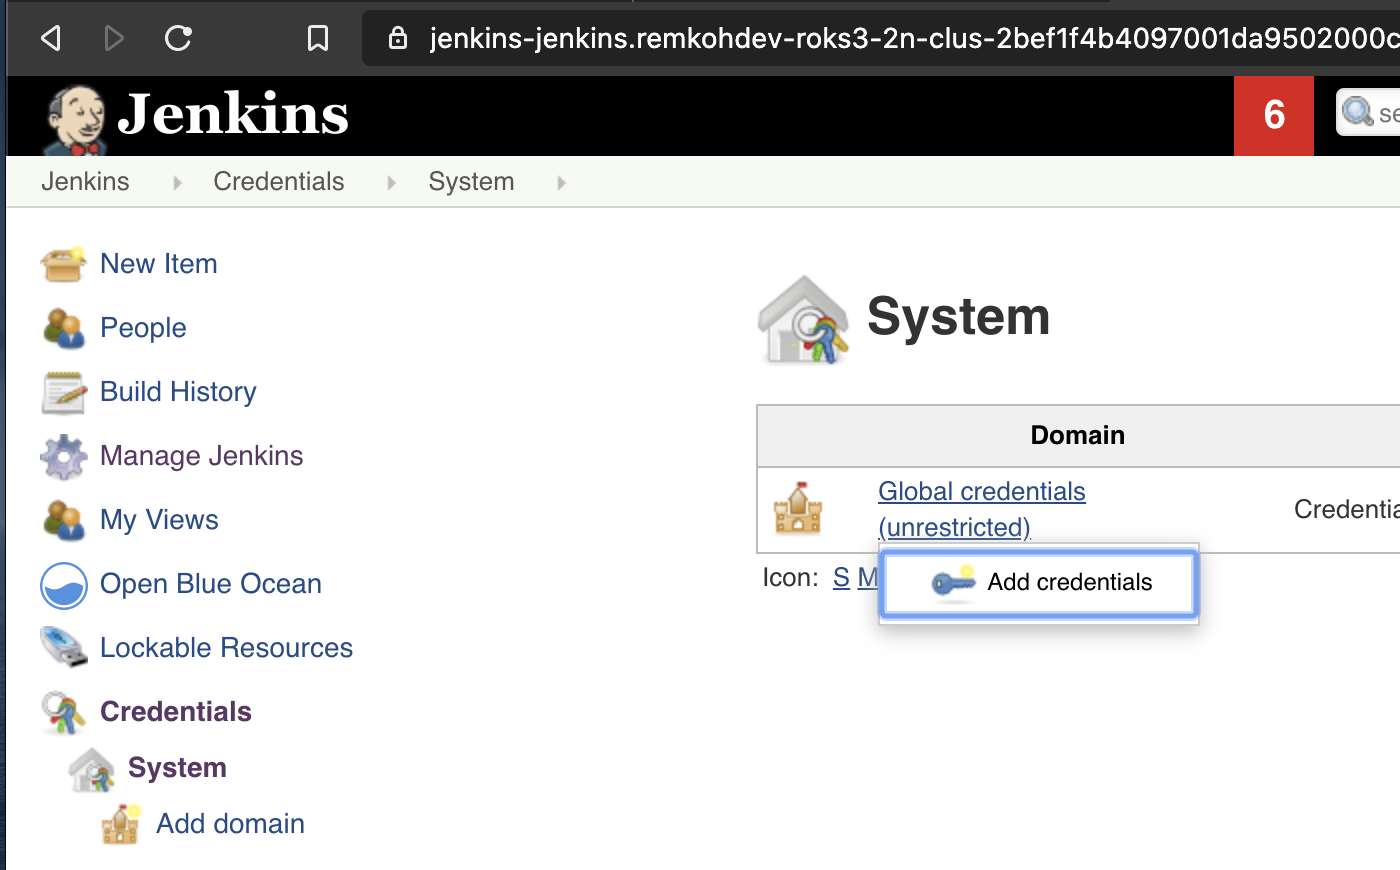The height and width of the screenshot is (870, 1400).
Task: Click the magnifier icon in the search box
Action: coord(1357,112)
